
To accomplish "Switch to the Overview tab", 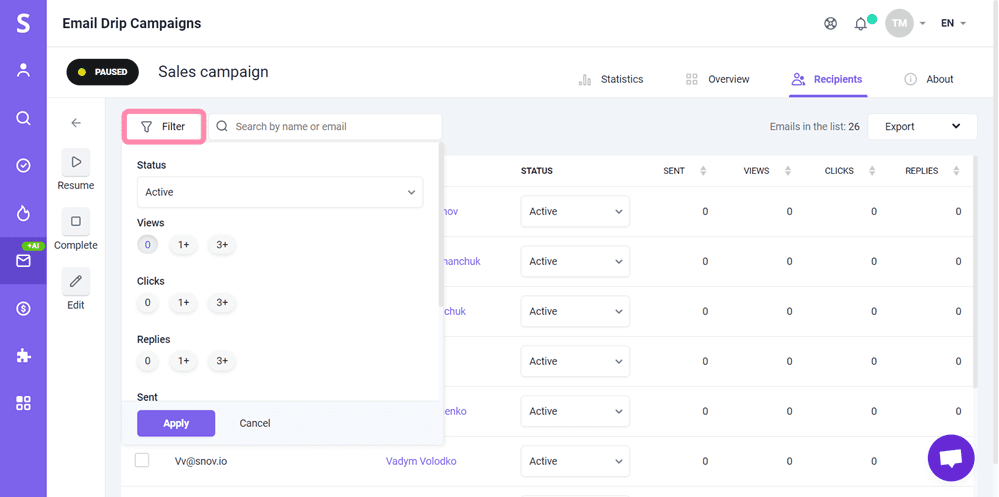I will click(x=717, y=79).
